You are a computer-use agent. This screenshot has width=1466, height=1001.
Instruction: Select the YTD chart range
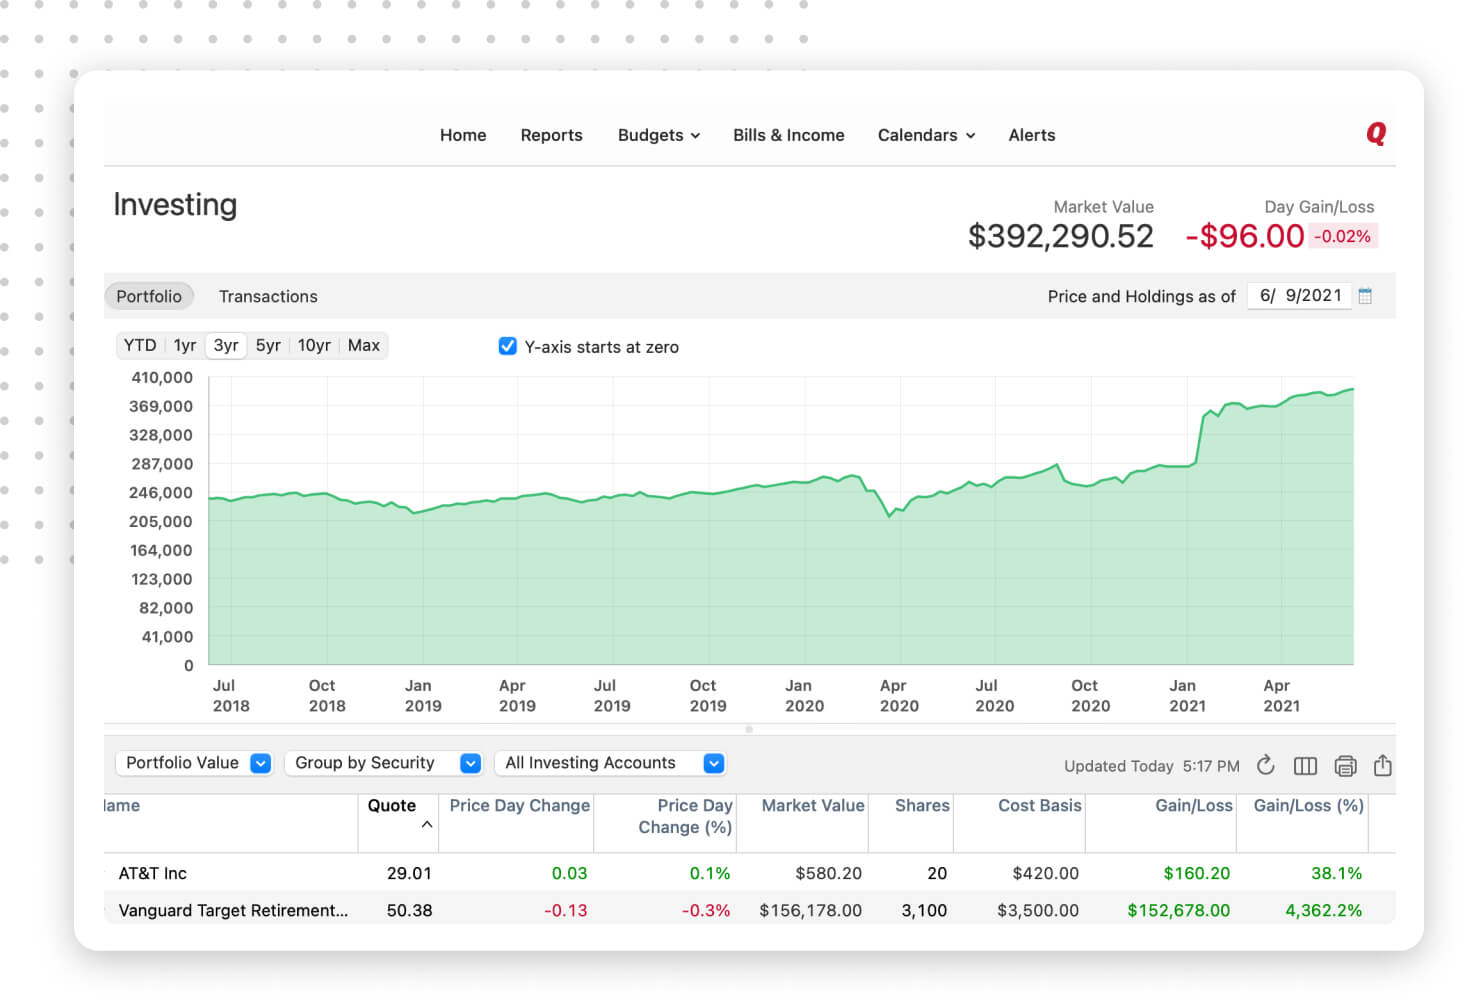[140, 345]
